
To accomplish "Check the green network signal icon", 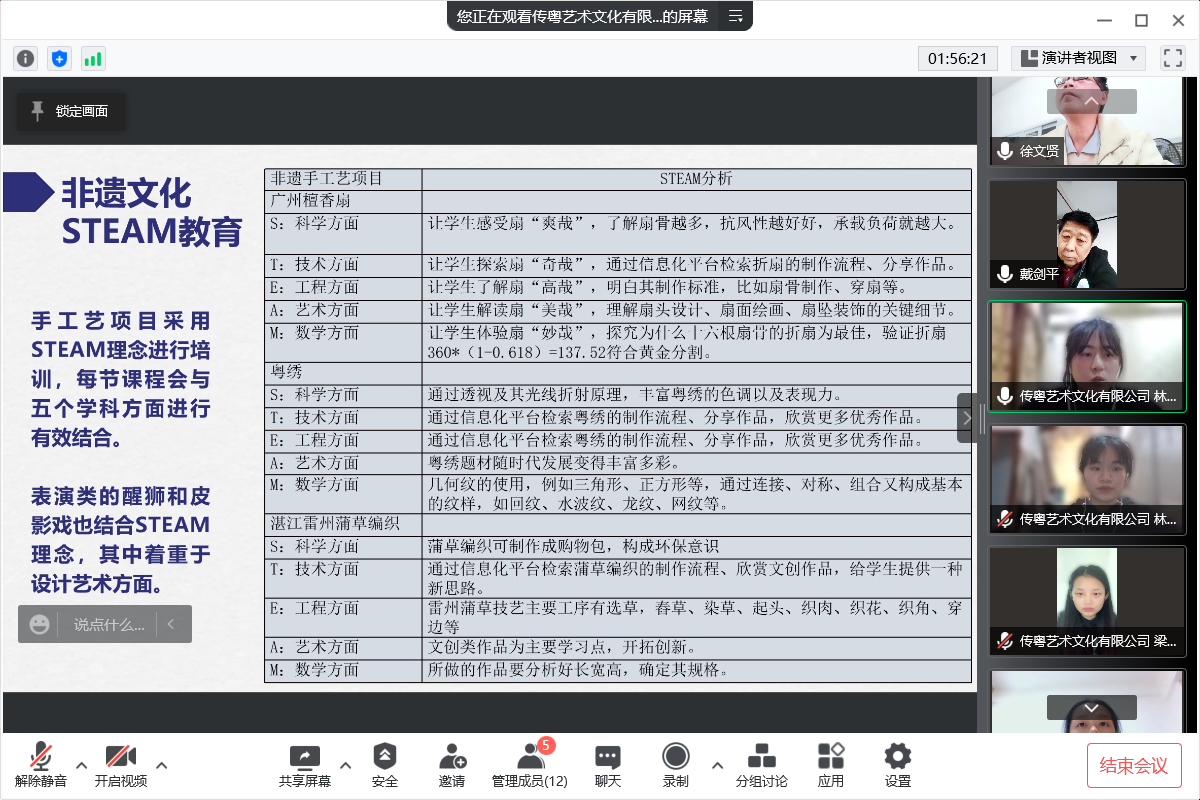I will pos(93,58).
